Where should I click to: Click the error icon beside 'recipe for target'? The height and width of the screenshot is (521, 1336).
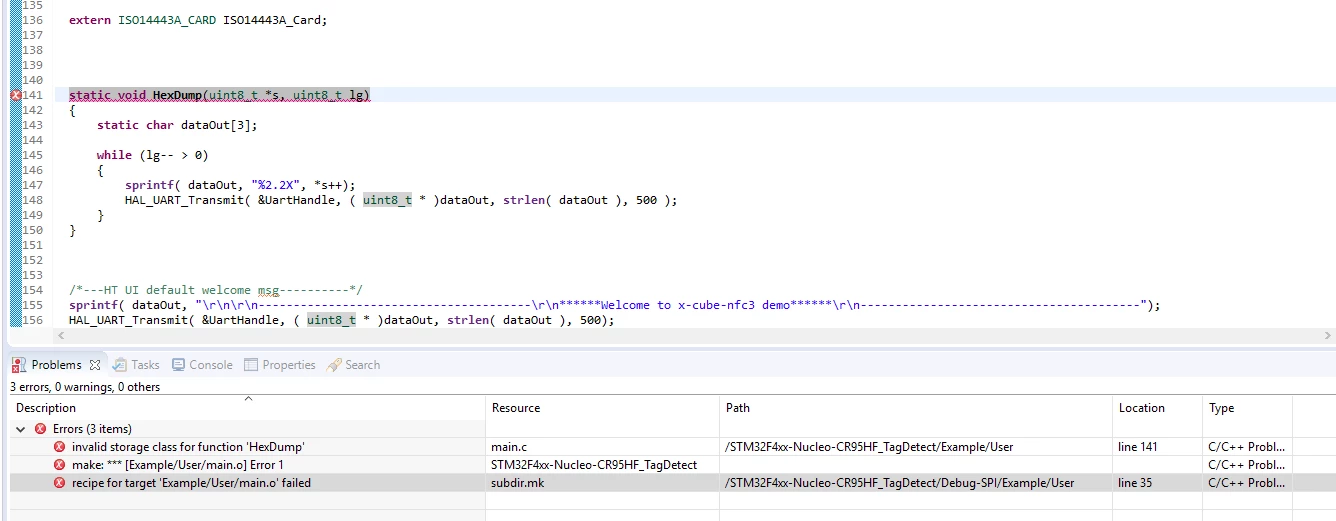click(x=59, y=483)
